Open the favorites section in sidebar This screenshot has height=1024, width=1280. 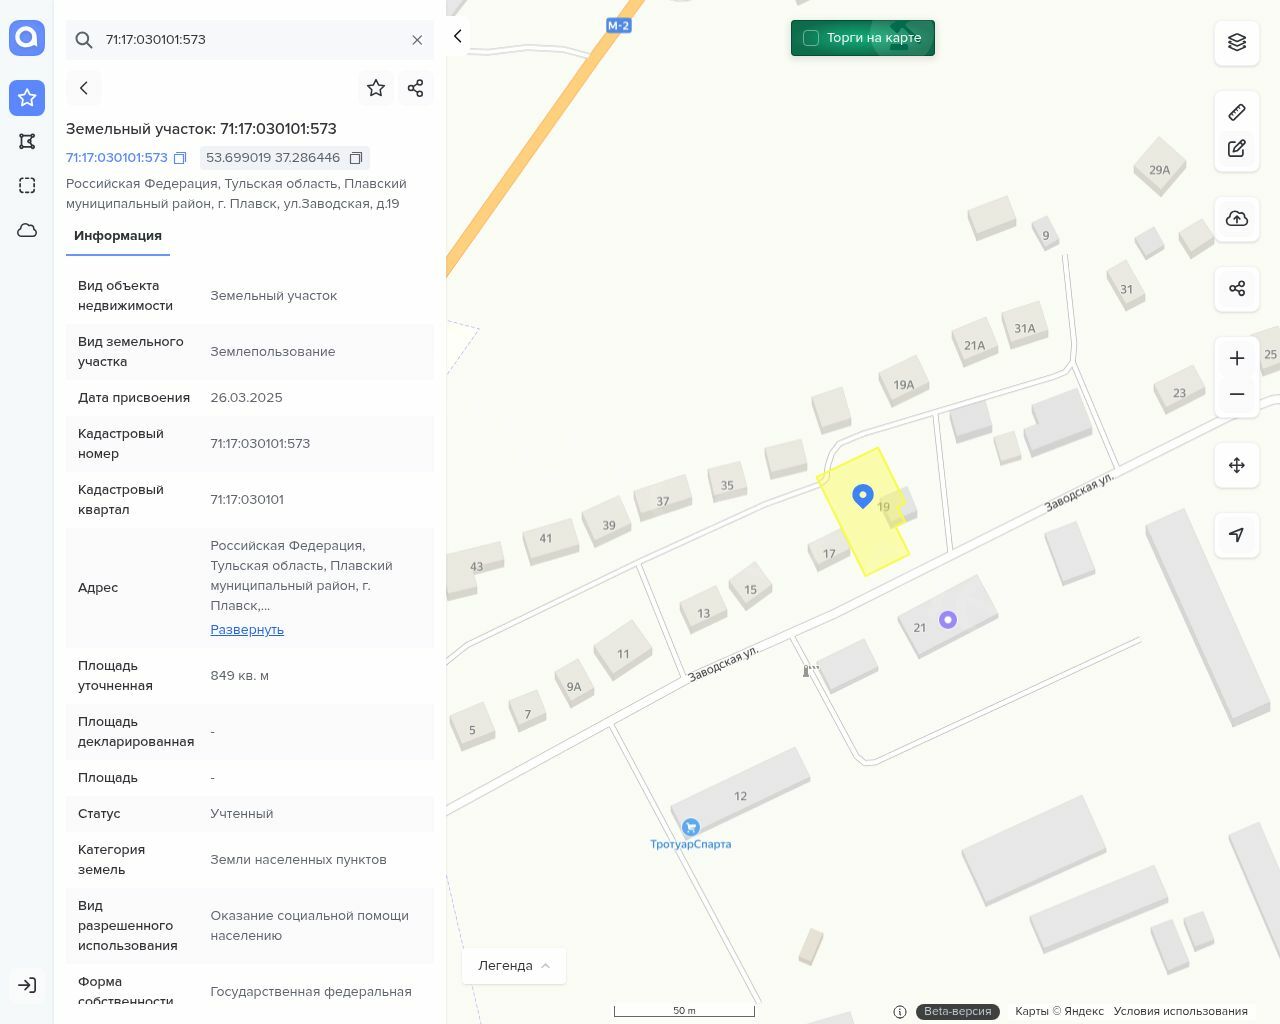pyautogui.click(x=27, y=98)
